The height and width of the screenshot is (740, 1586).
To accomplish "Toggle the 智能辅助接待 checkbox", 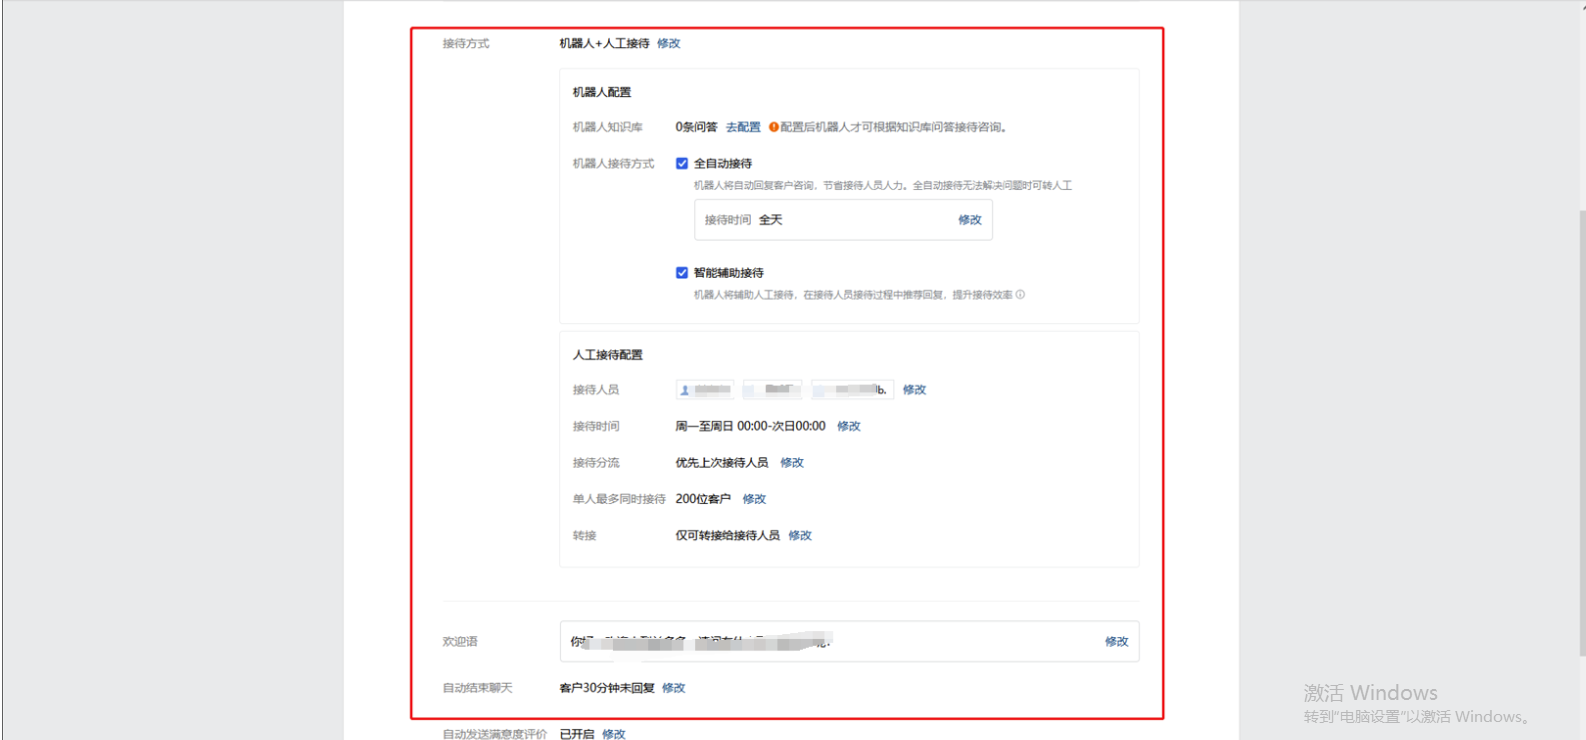I will [x=682, y=273].
